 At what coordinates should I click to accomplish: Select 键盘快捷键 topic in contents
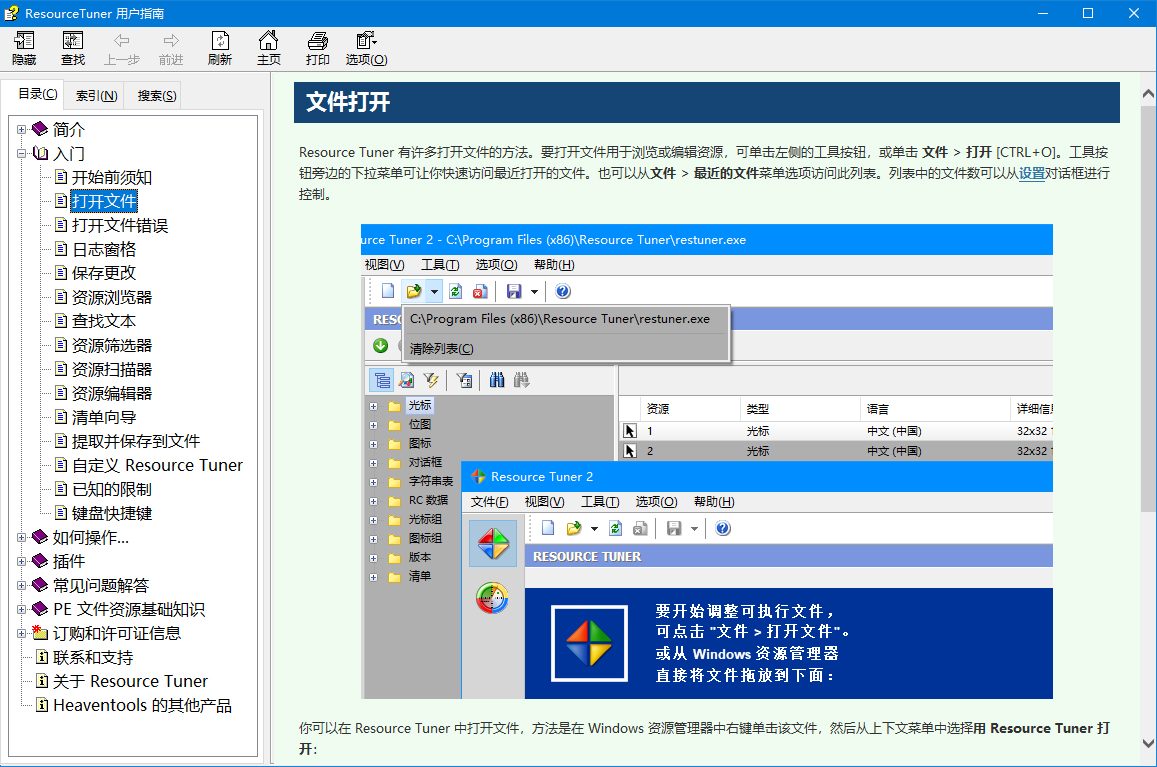coord(112,514)
